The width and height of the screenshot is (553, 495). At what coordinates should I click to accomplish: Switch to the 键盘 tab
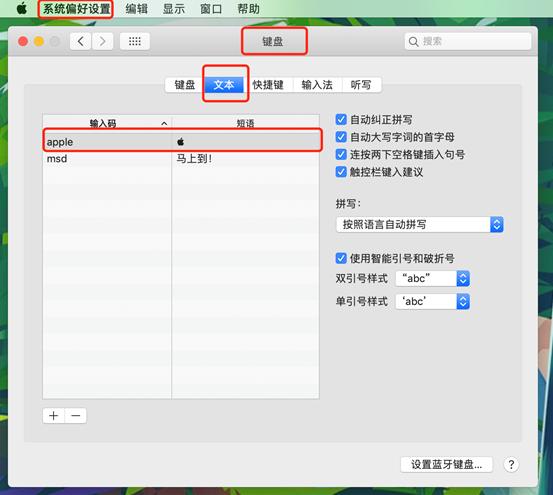click(x=185, y=85)
